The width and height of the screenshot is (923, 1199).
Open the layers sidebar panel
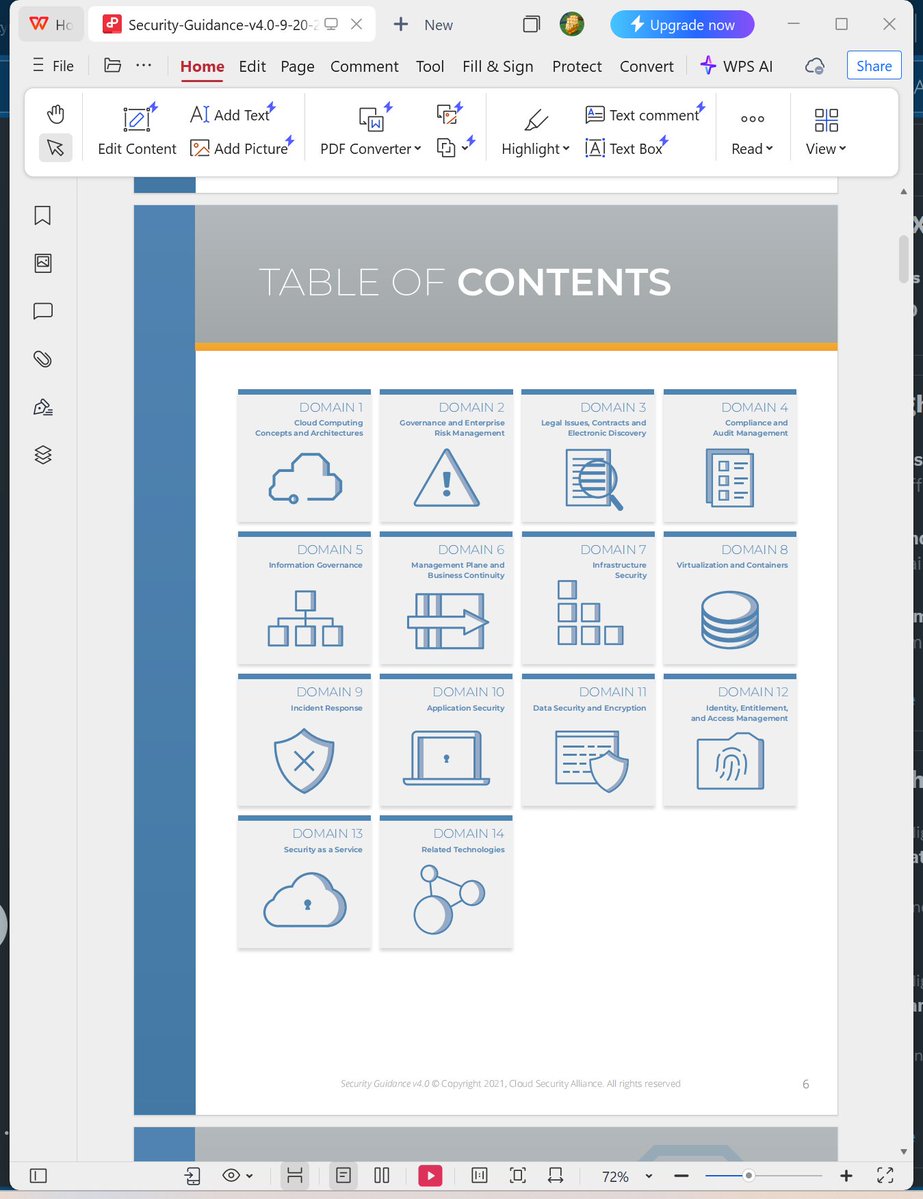43,455
